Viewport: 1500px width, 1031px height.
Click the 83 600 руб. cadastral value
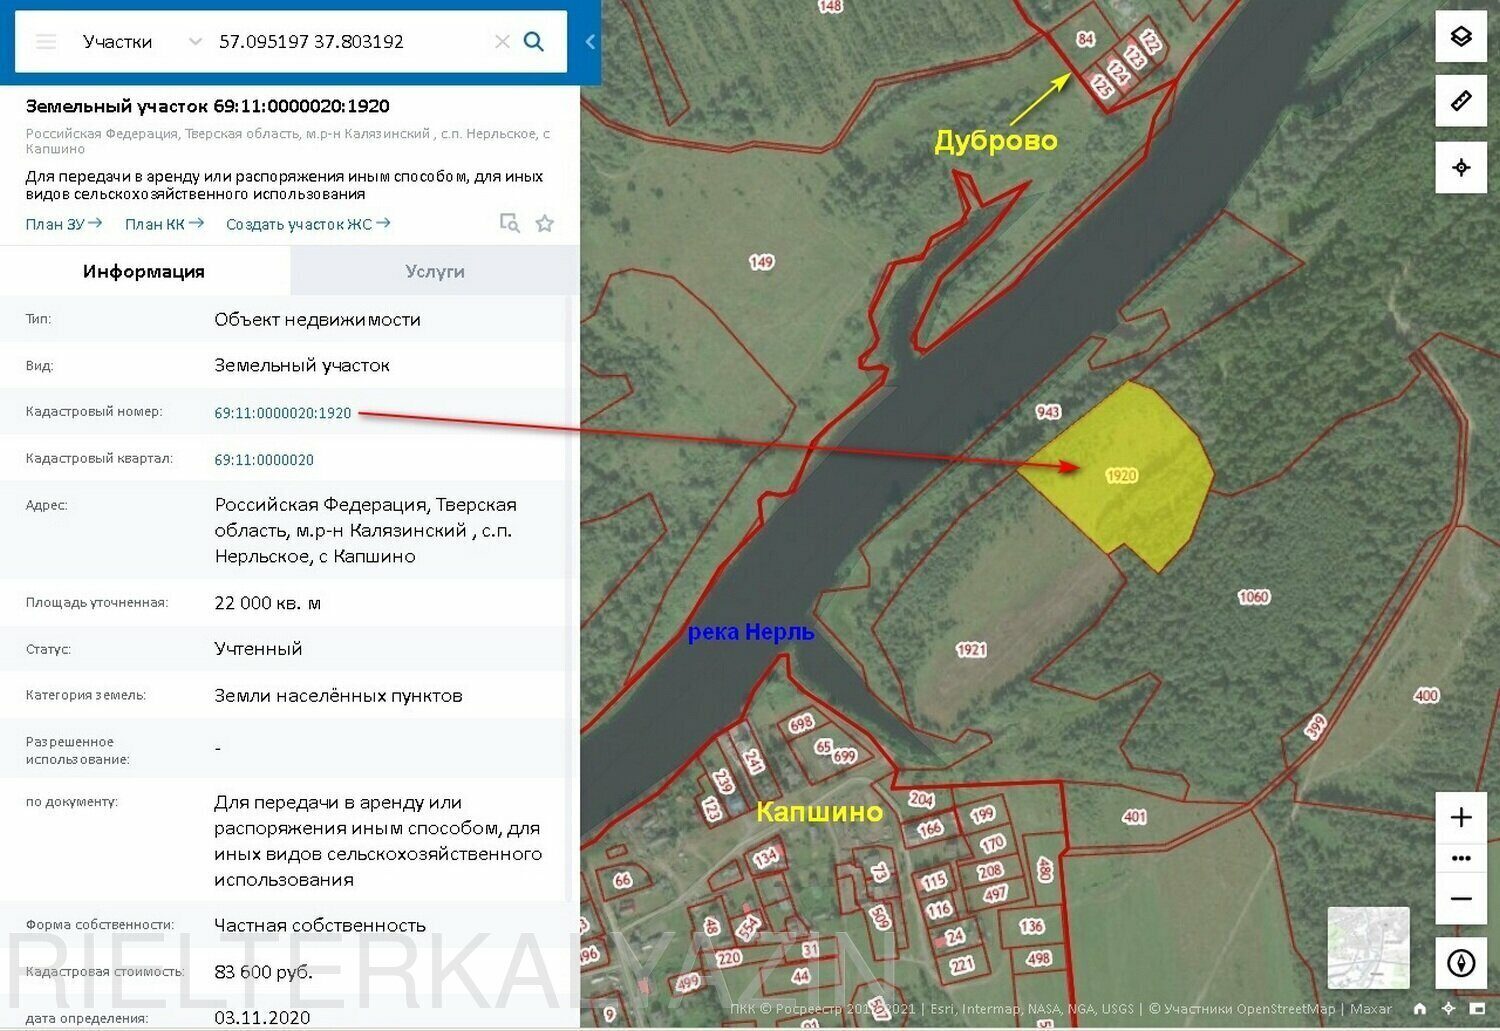pyautogui.click(x=263, y=972)
